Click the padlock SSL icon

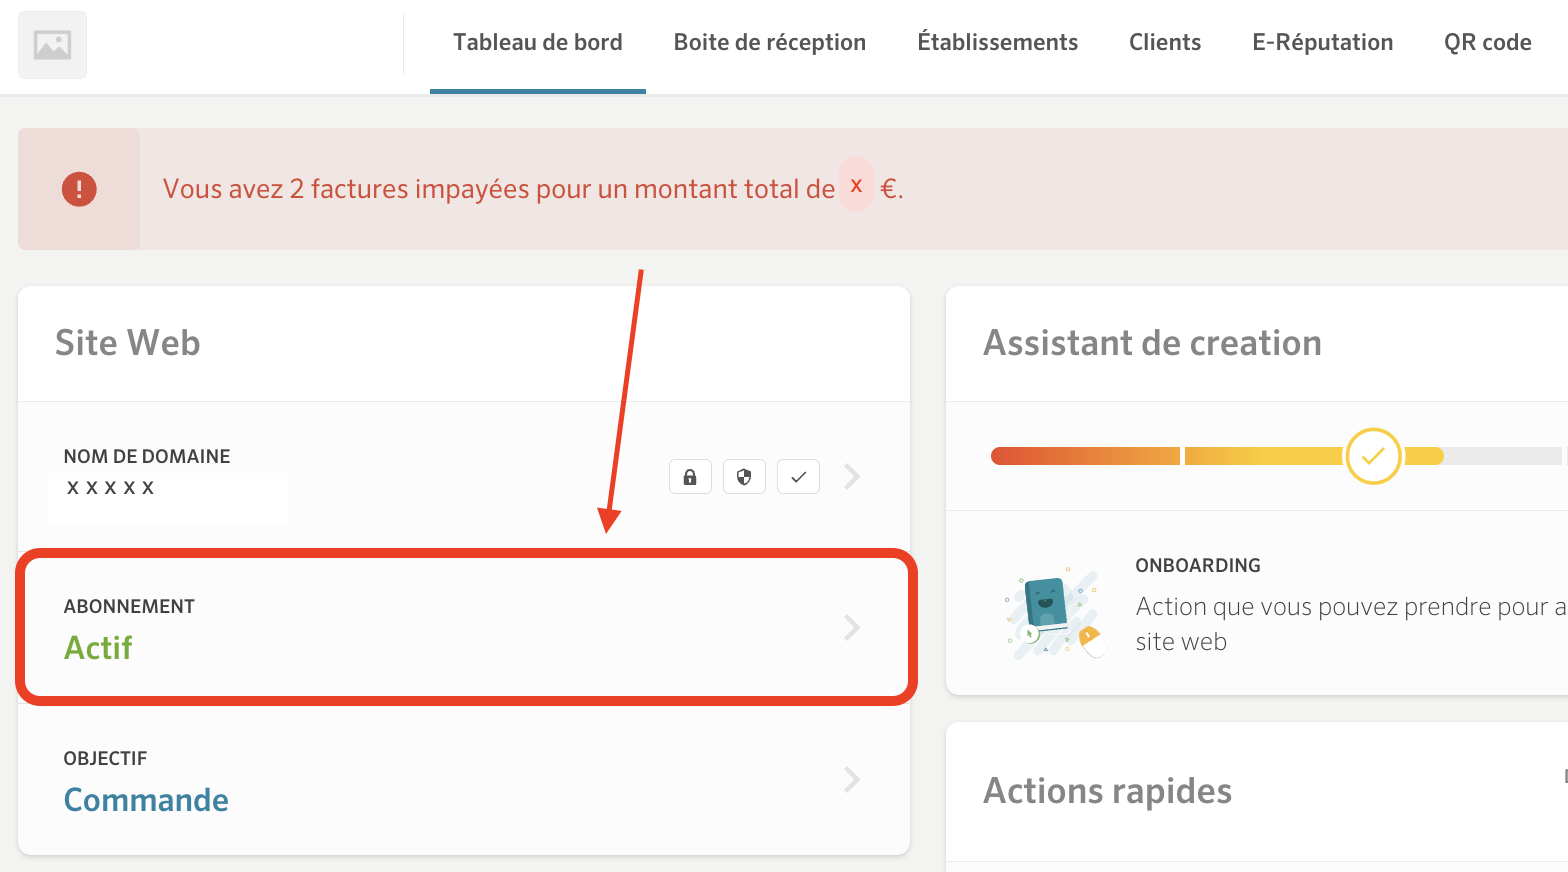pos(690,477)
